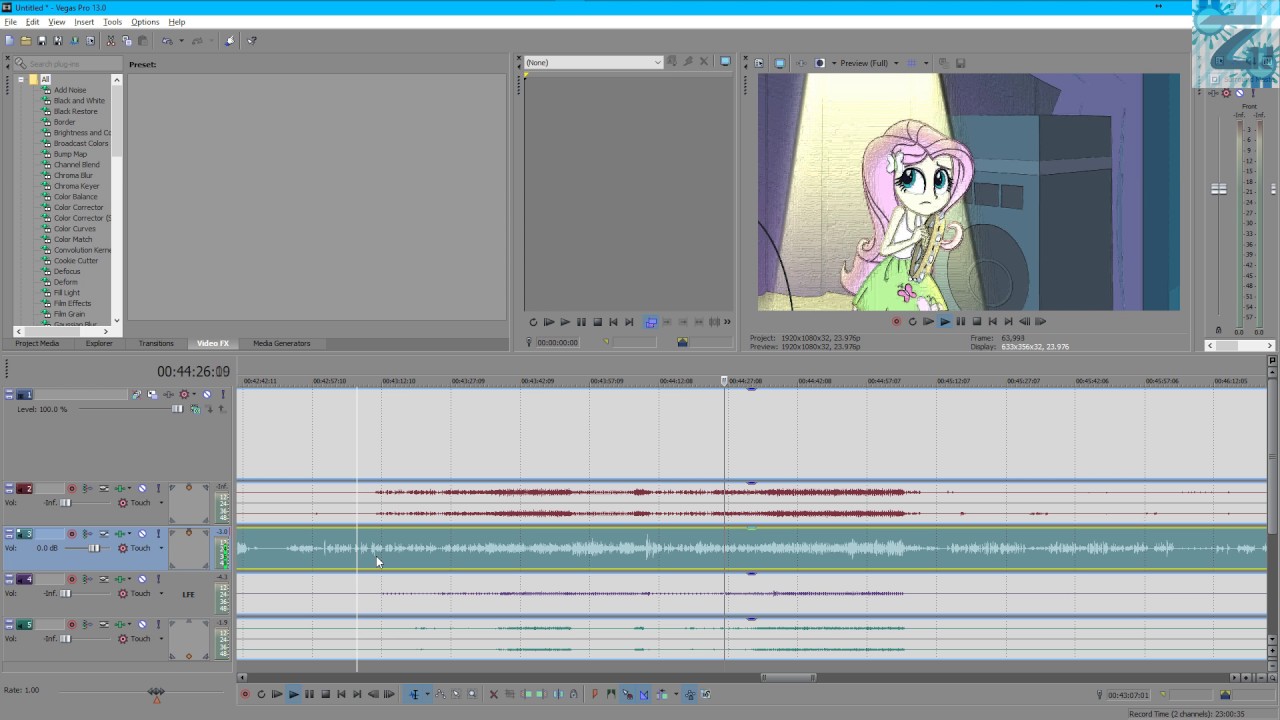The height and width of the screenshot is (720, 1280).
Task: Pause playback in timeline transport bar
Action: coord(309,694)
